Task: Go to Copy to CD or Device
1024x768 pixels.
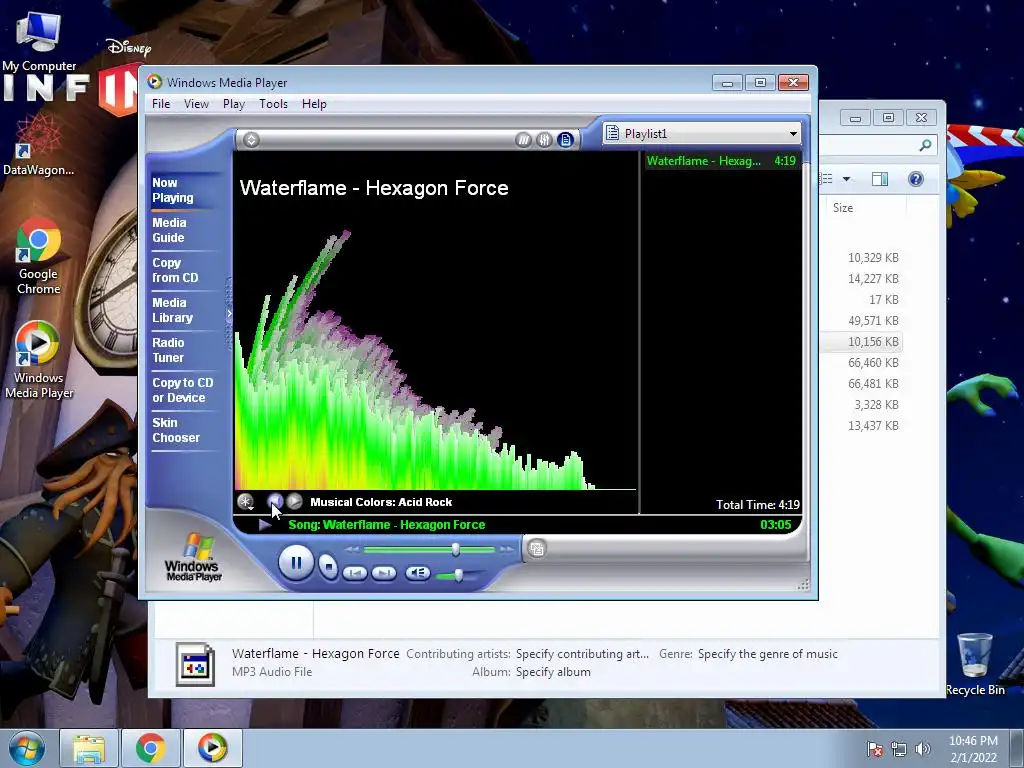Action: coord(185,390)
